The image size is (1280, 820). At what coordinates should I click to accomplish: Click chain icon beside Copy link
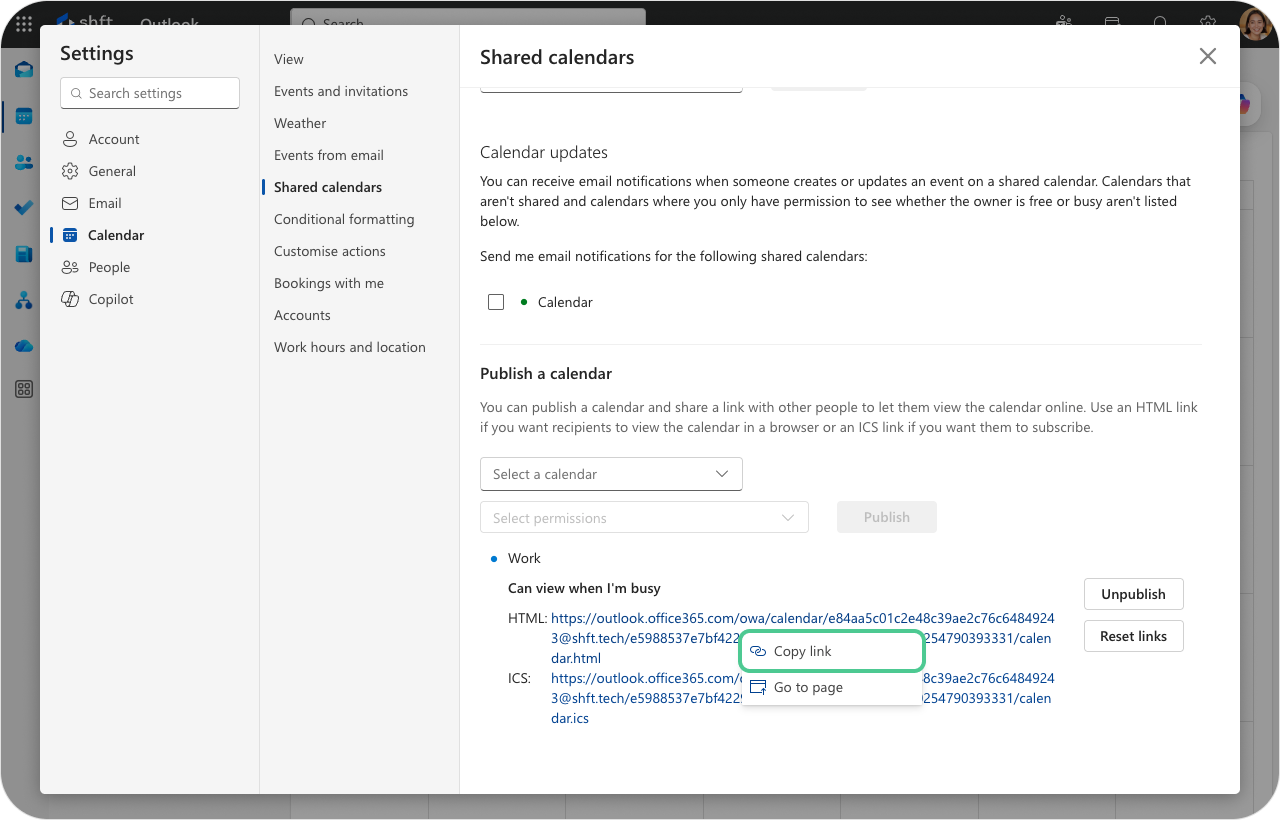click(x=758, y=651)
